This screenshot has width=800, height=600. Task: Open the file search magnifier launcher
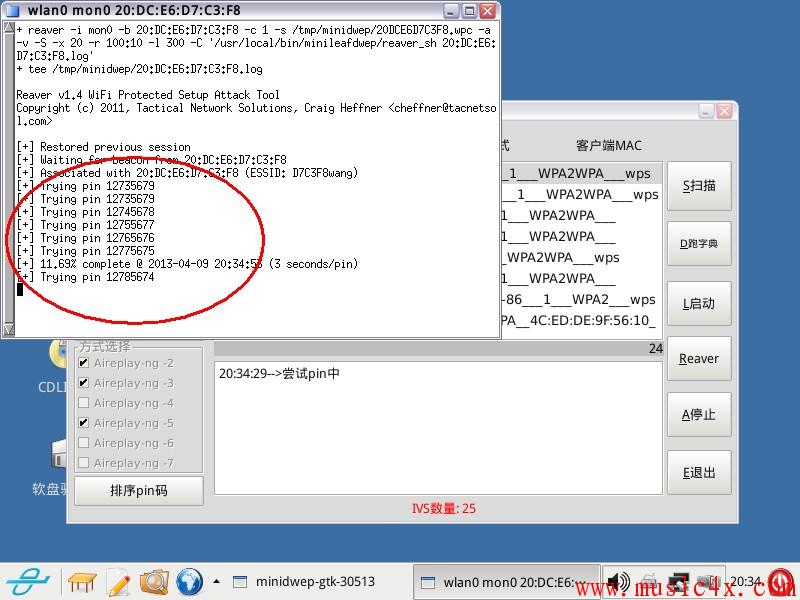tap(154, 582)
